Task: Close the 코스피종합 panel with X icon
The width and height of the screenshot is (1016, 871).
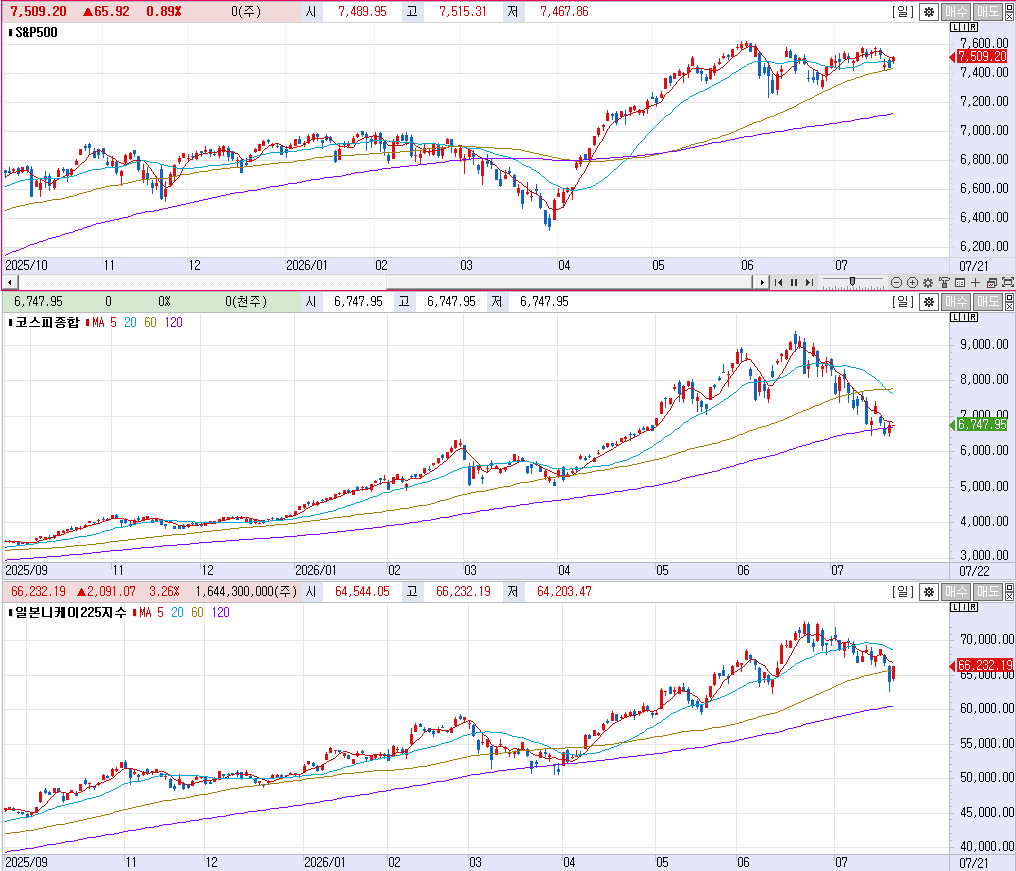Action: tap(1009, 307)
